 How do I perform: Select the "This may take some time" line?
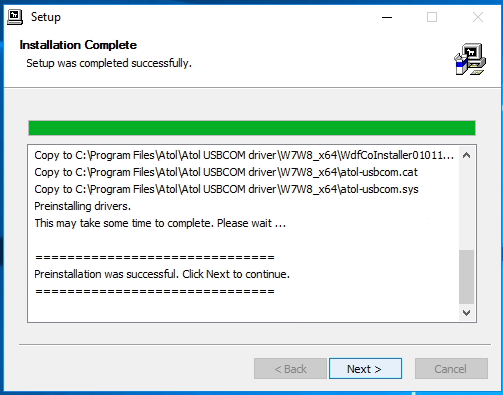160,223
